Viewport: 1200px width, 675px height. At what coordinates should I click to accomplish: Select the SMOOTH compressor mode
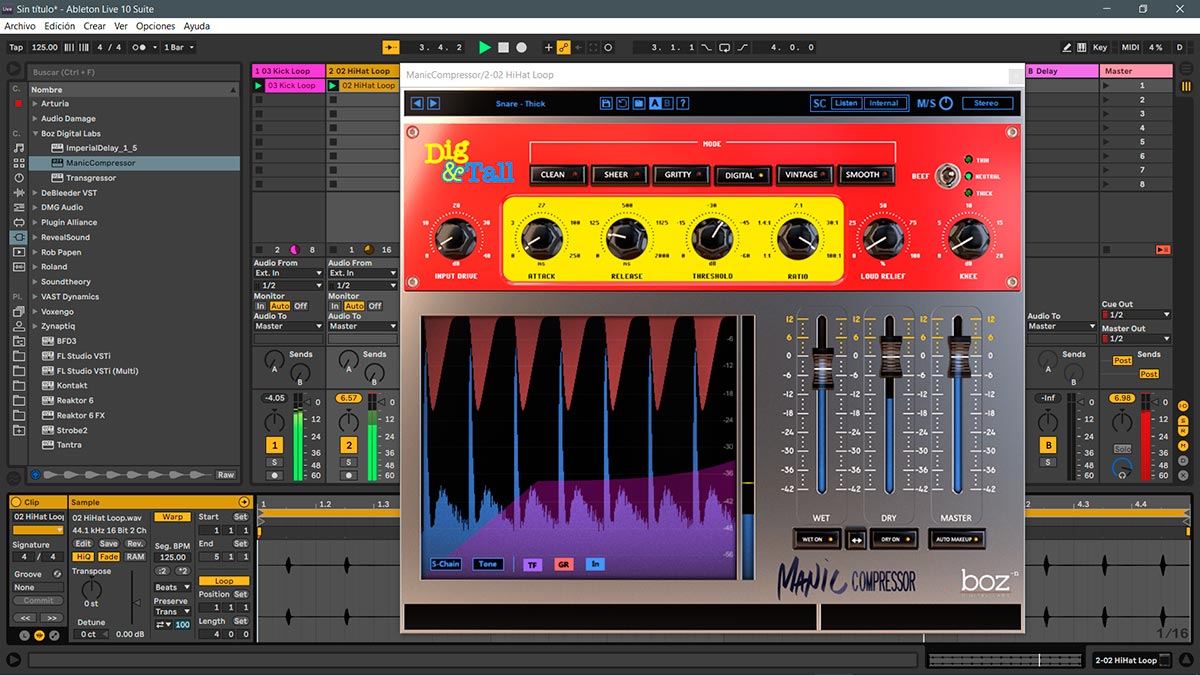click(x=866, y=175)
